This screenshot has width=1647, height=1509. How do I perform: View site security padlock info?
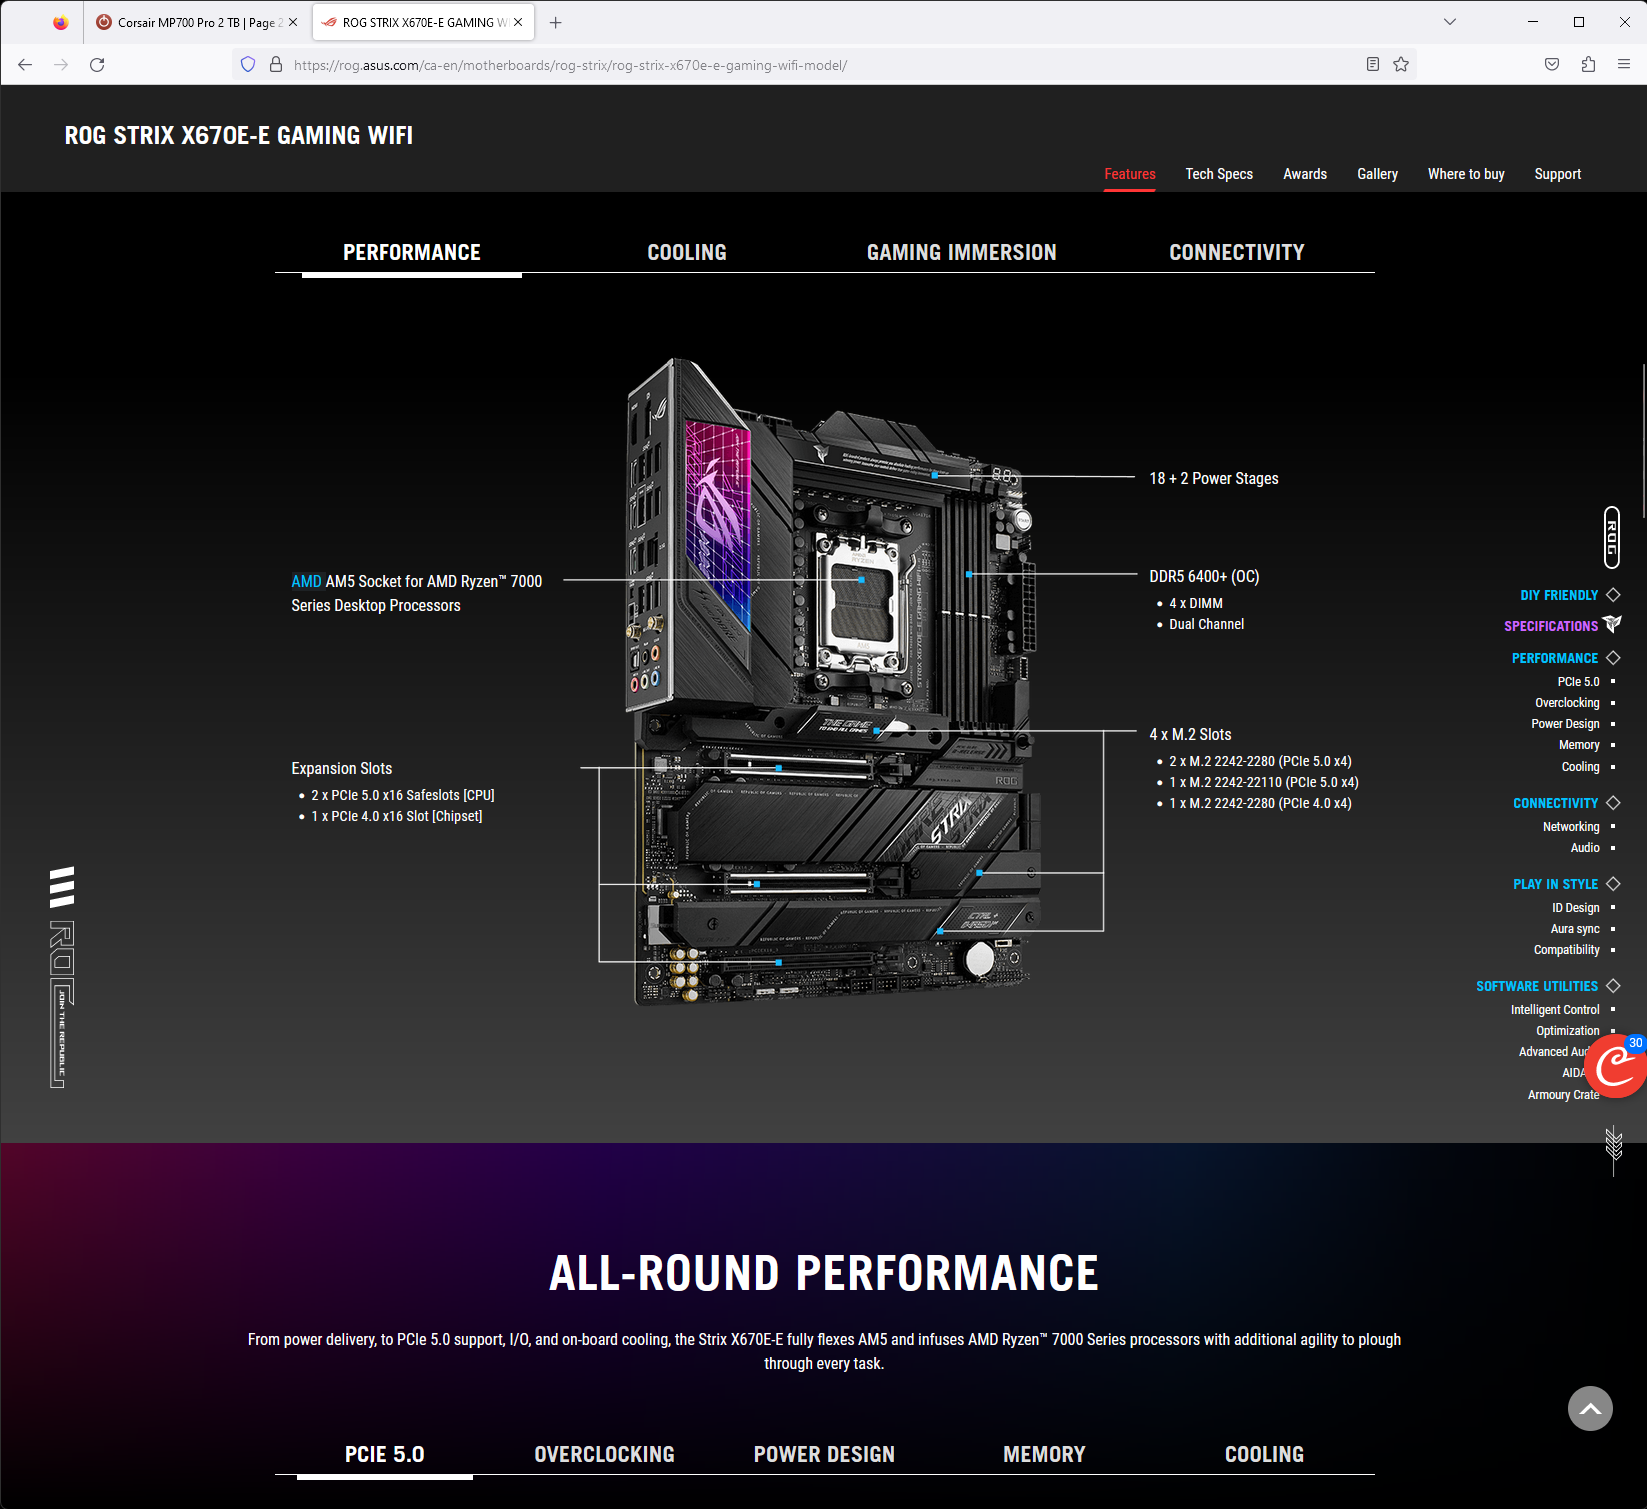click(x=276, y=65)
